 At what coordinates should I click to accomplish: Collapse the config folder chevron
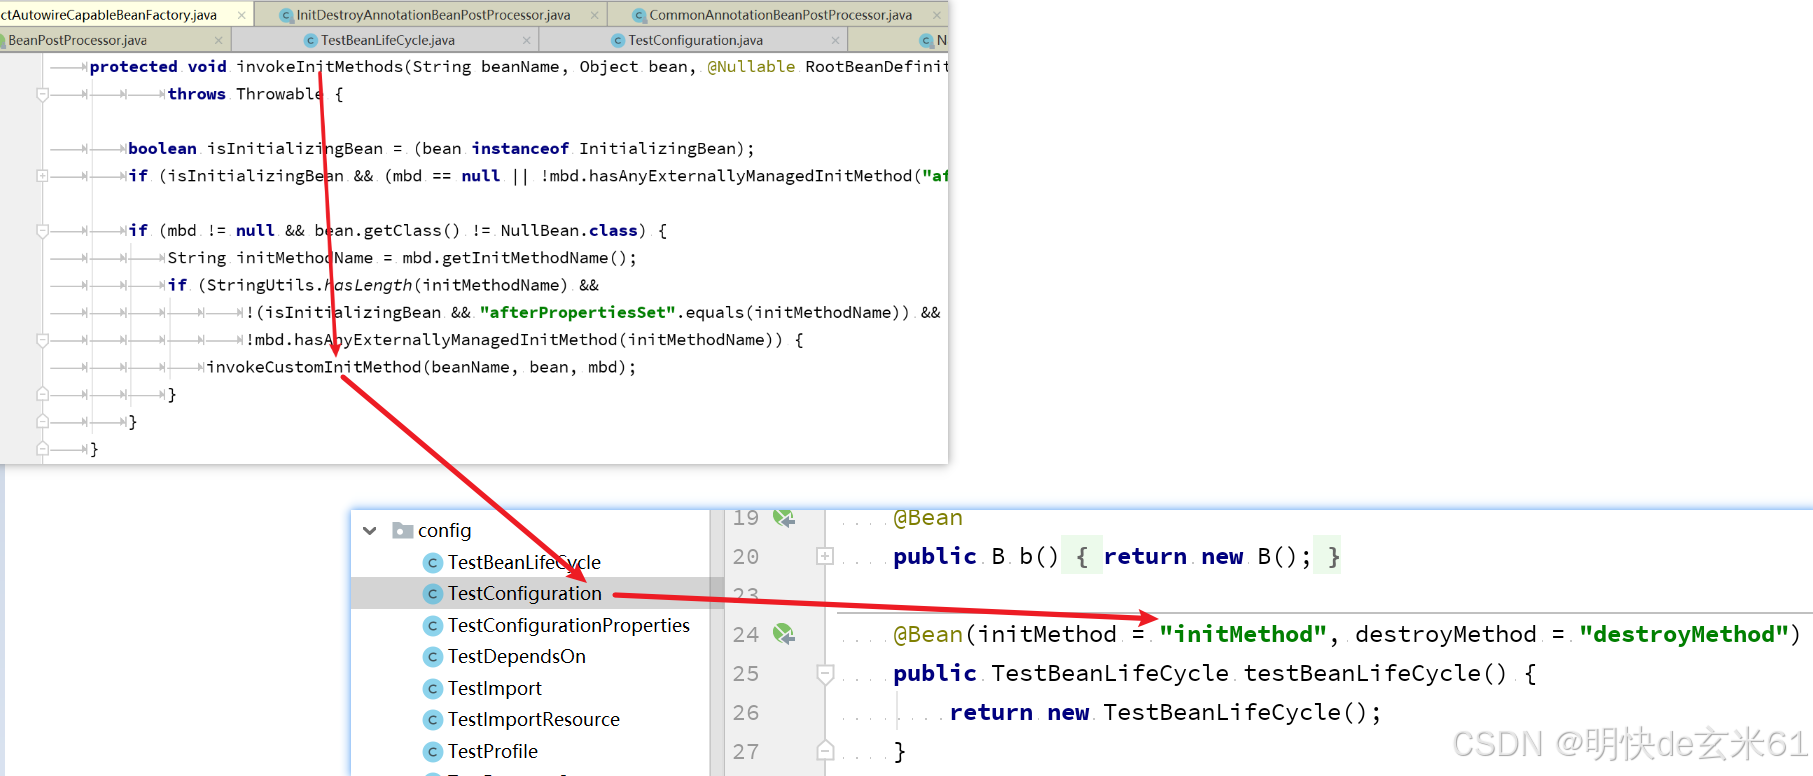(370, 531)
